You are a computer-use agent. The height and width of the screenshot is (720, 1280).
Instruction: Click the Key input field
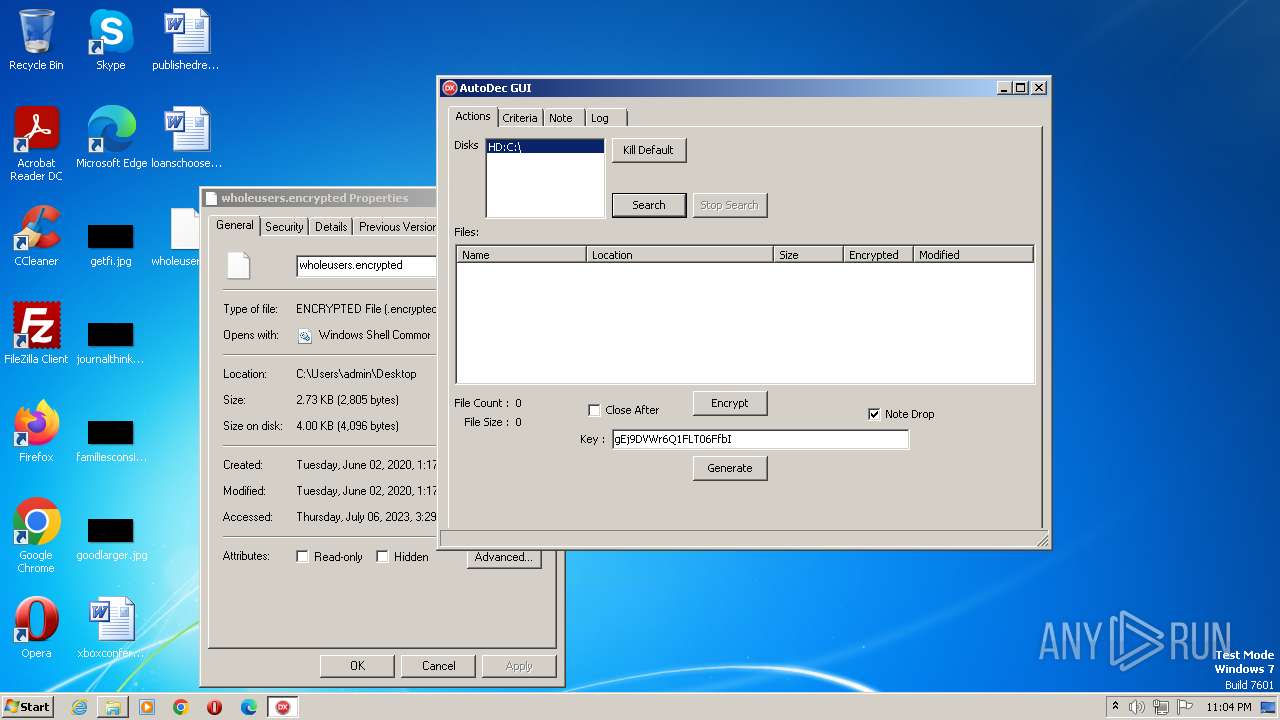[760, 439]
